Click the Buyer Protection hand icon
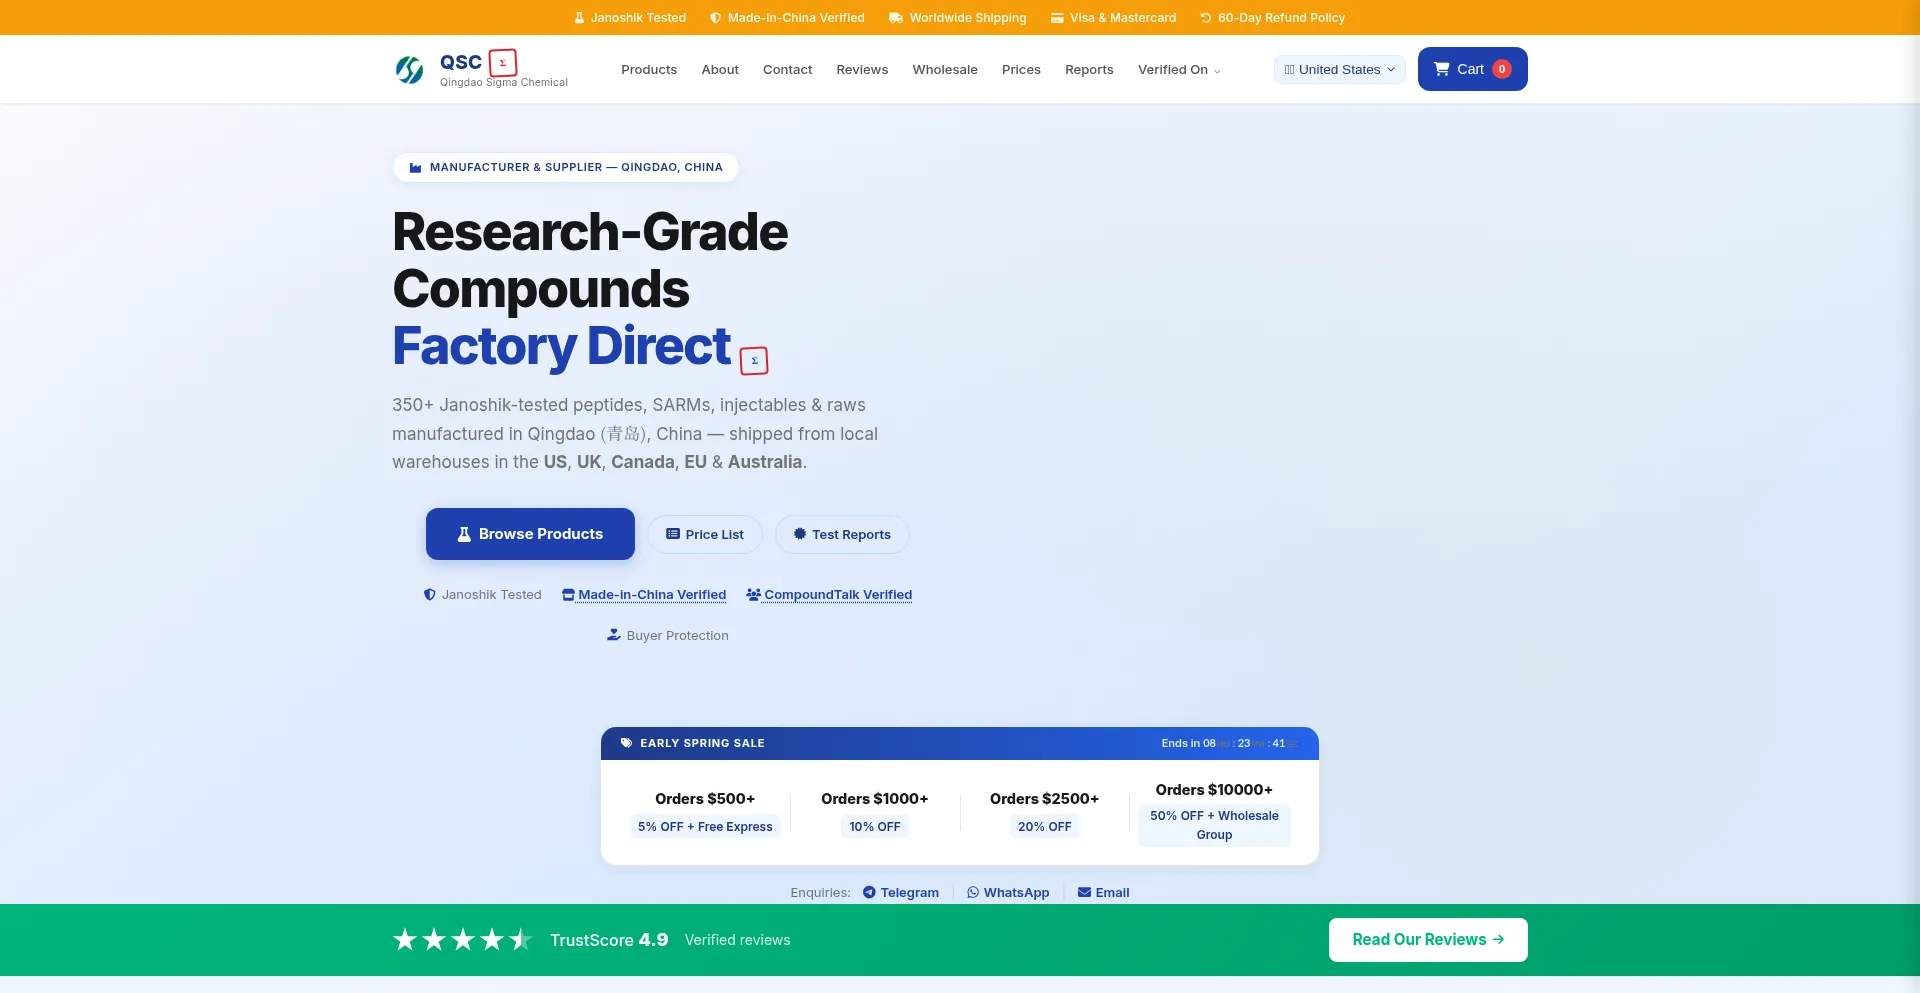 coord(614,635)
